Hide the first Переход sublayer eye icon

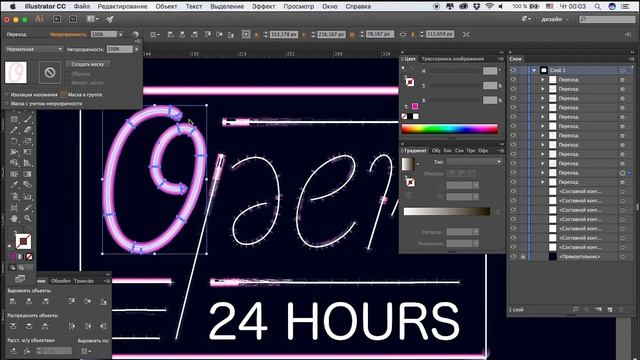point(513,80)
